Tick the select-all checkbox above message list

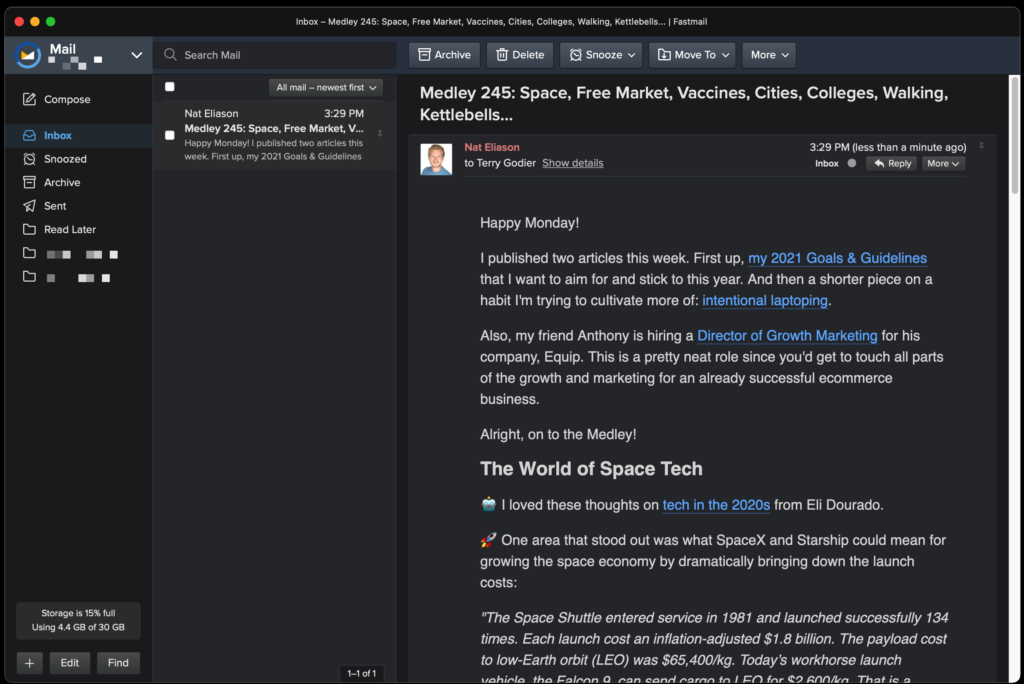coord(170,87)
